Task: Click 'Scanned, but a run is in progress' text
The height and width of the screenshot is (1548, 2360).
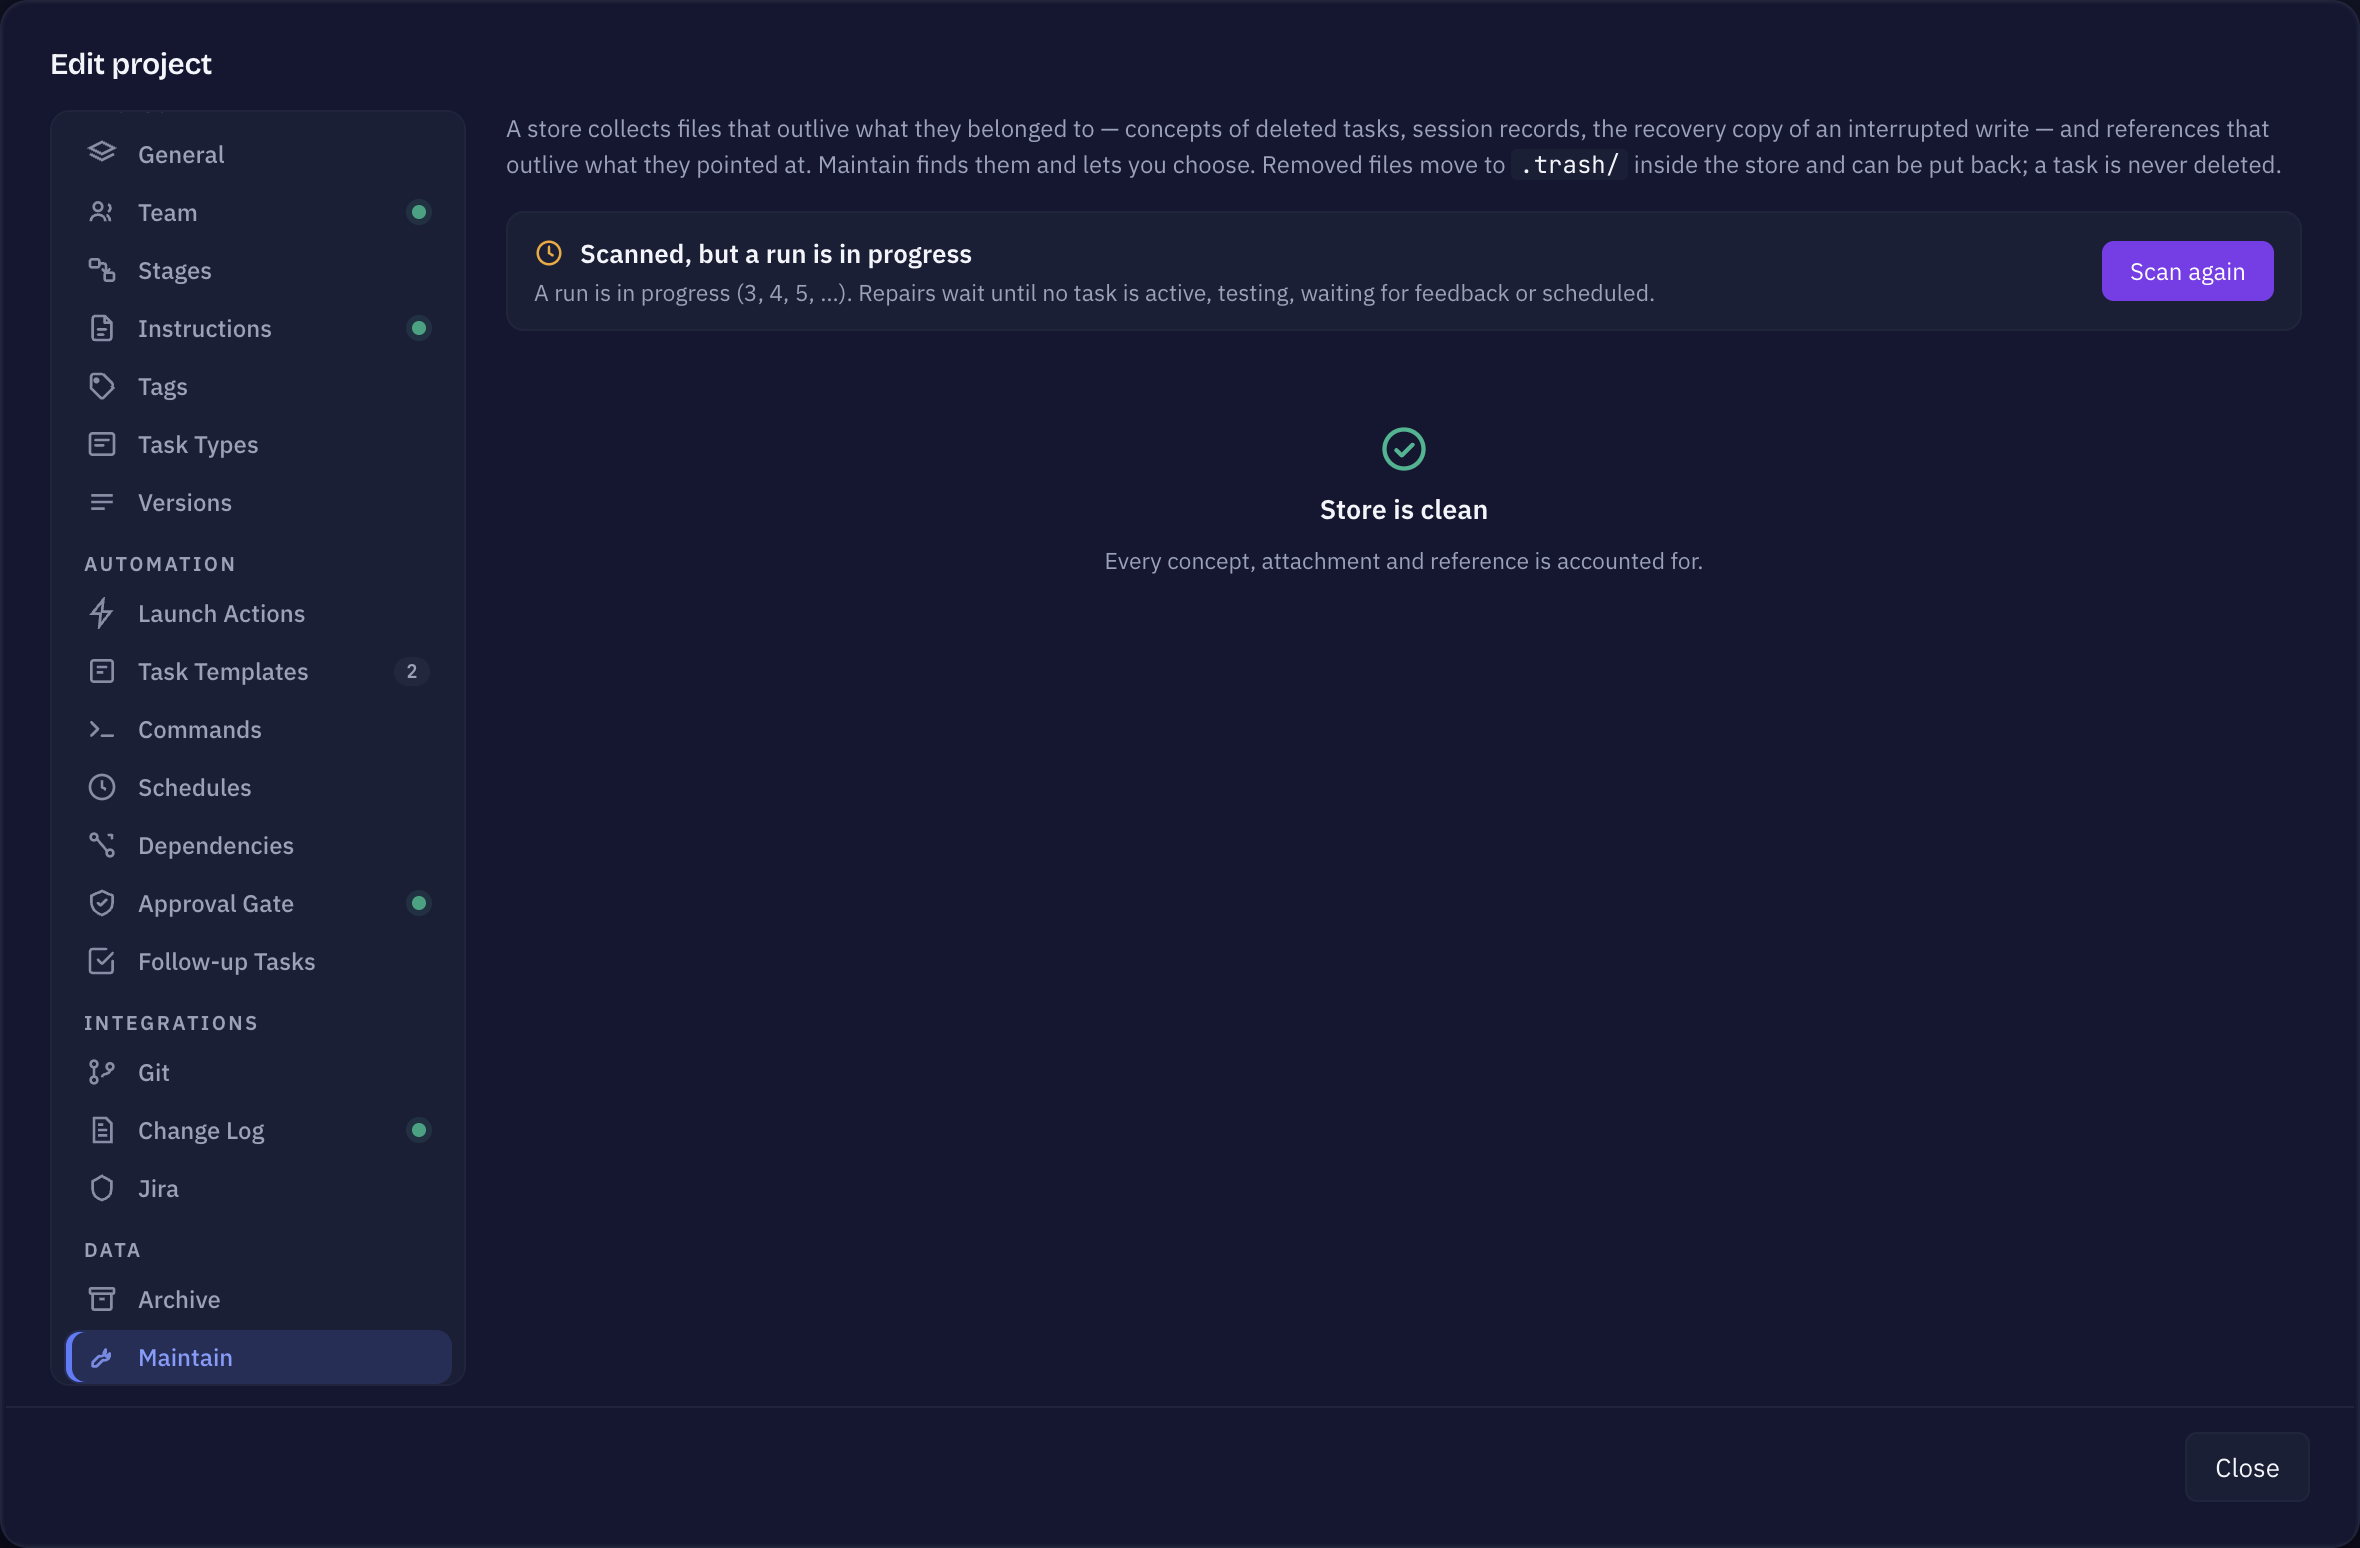Action: (x=776, y=254)
